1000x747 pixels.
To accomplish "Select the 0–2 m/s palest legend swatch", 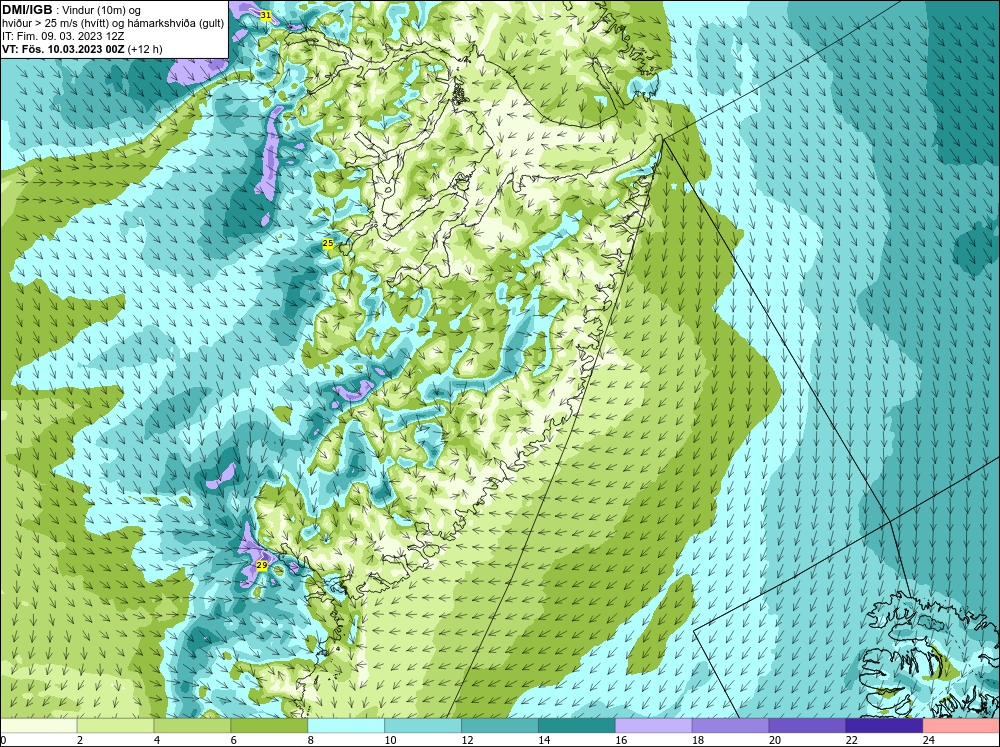I will [39, 726].
